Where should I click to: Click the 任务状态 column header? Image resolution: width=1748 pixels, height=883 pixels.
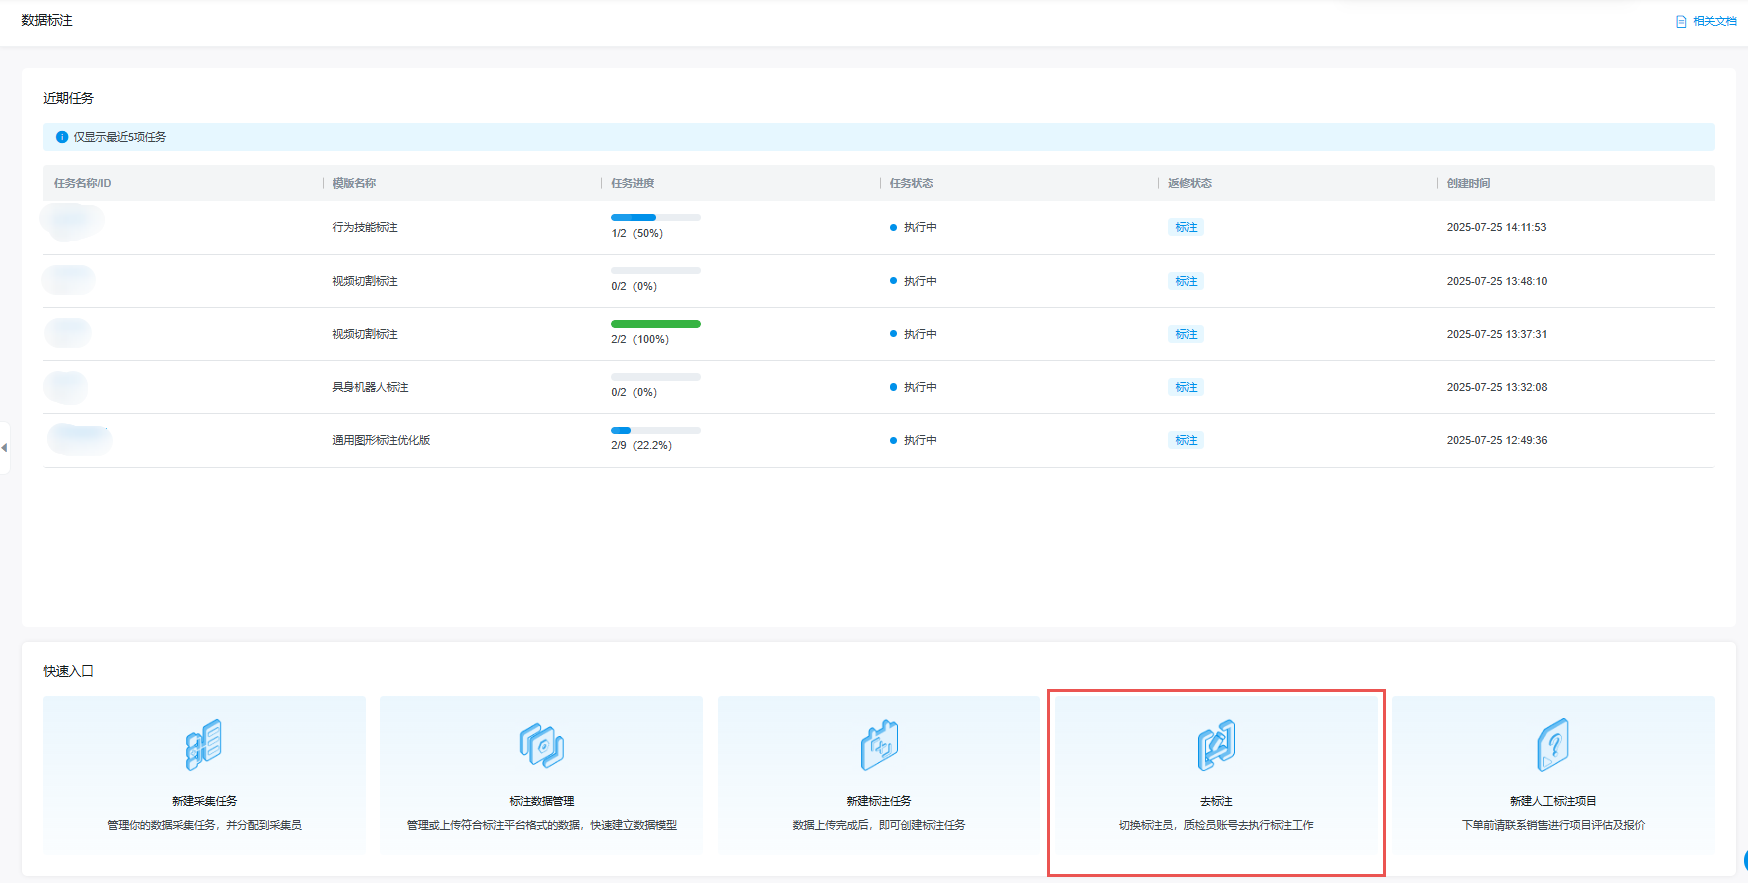(x=911, y=183)
